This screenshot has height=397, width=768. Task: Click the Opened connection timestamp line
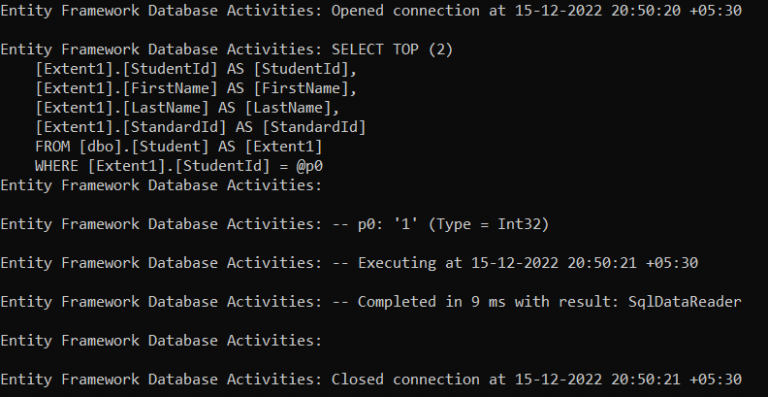371,11
